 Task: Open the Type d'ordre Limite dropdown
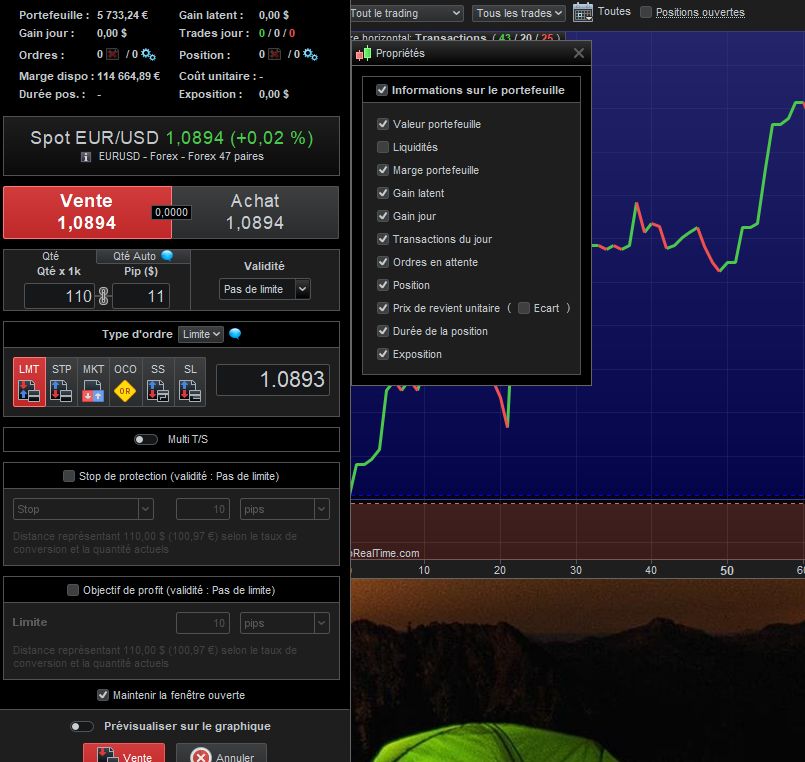pyautogui.click(x=201, y=334)
